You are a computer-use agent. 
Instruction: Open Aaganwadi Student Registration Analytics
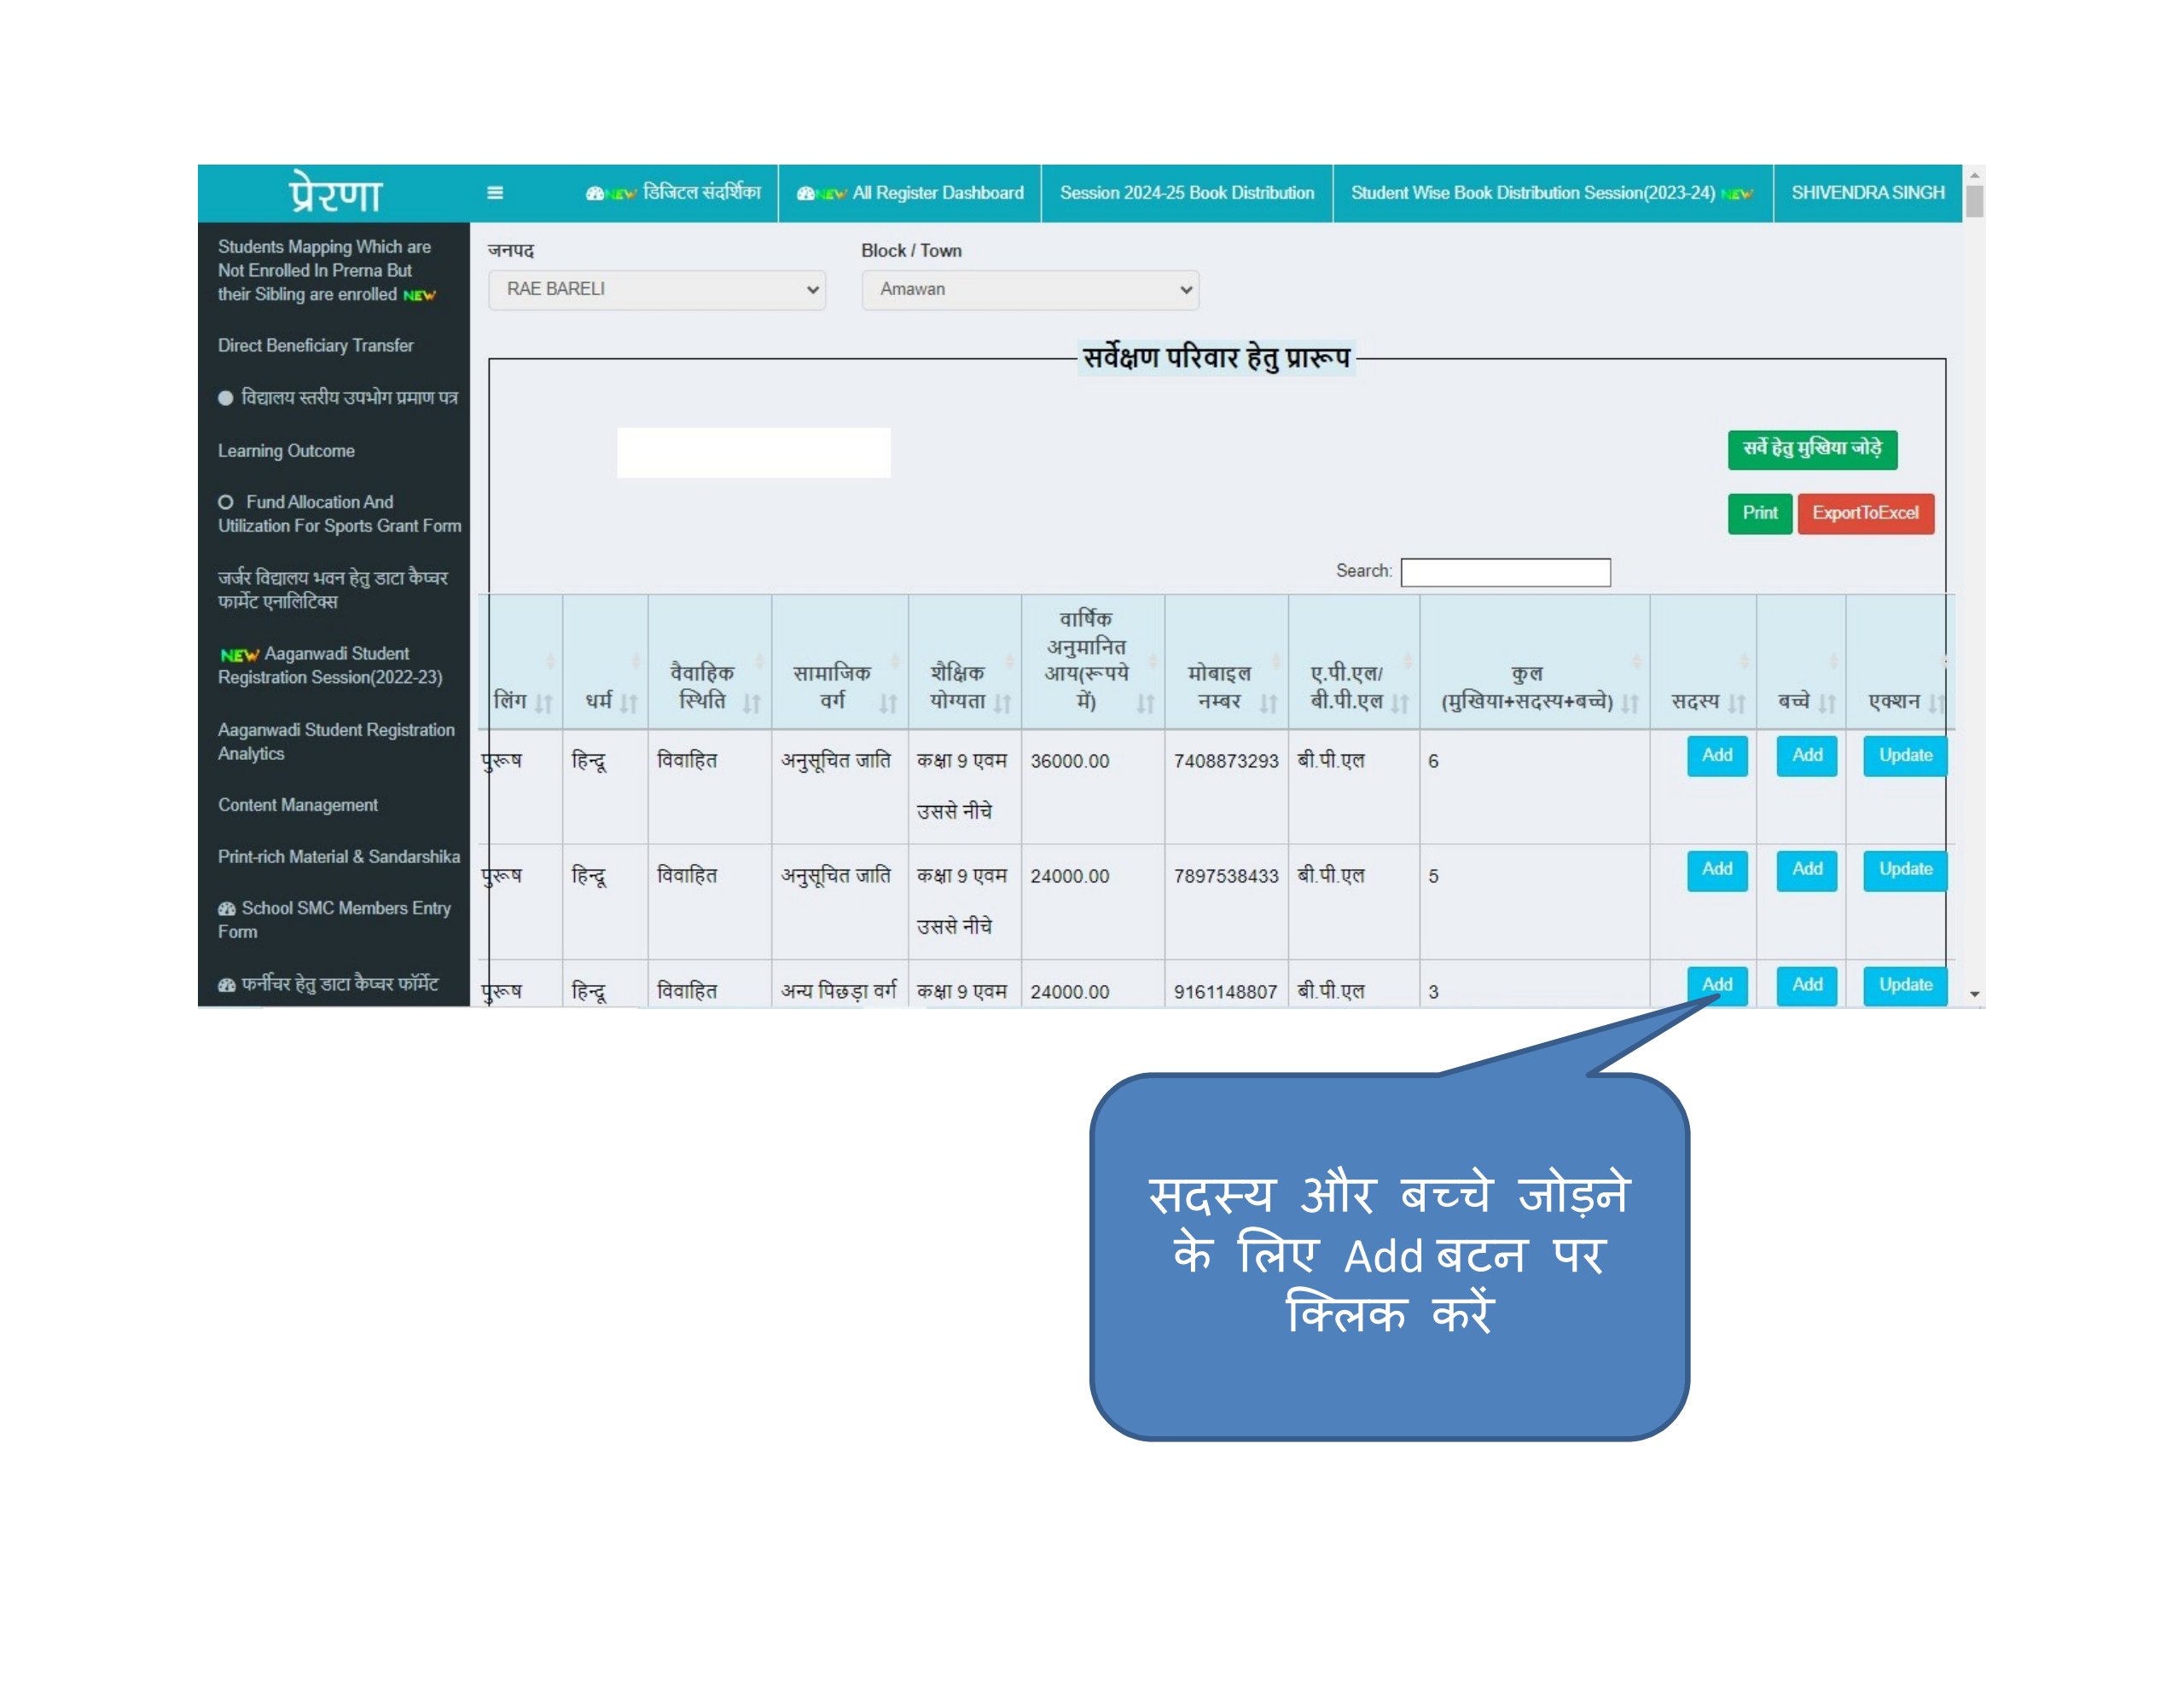(x=336, y=742)
